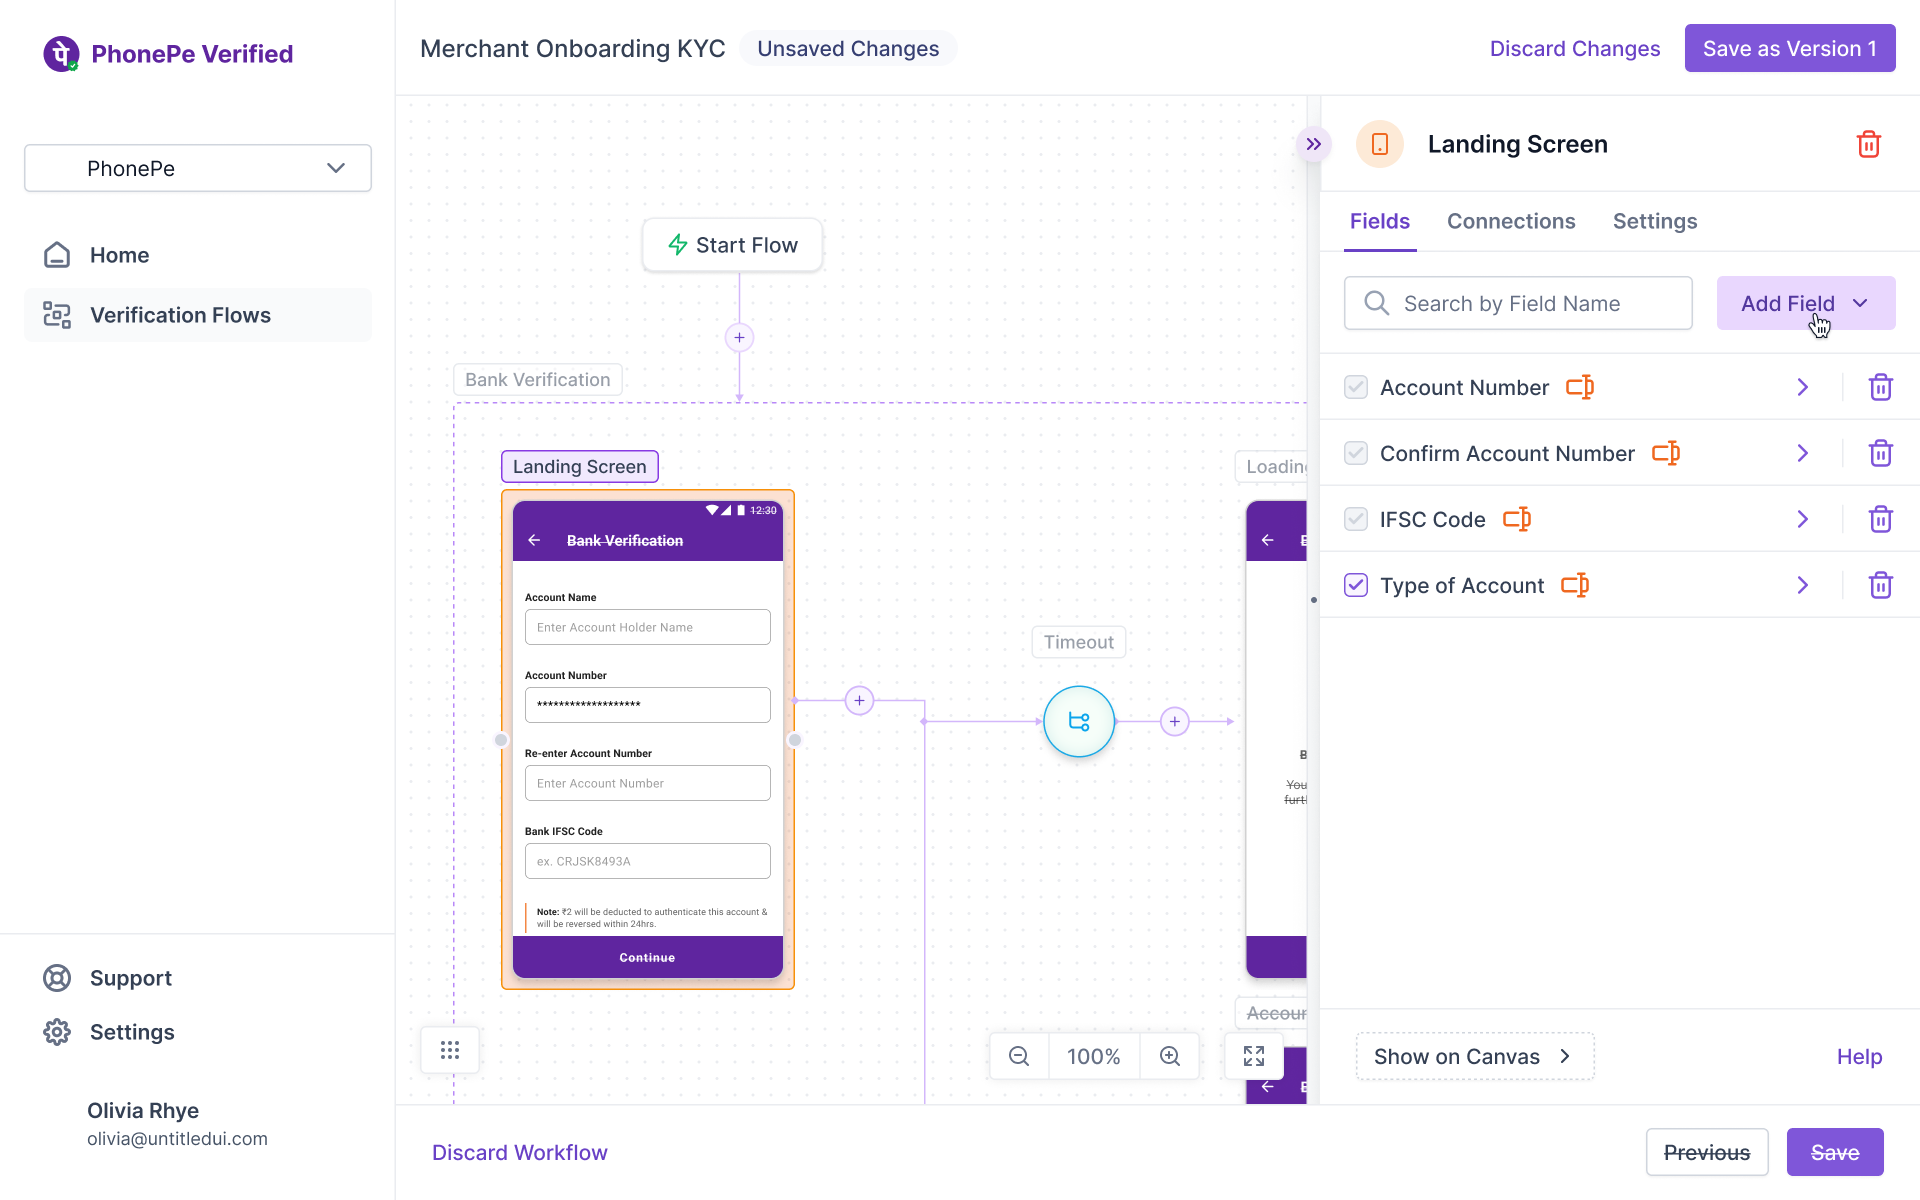Viewport: 1920px width, 1200px height.
Task: Open the Settings tab in Landing Screen panel
Action: pyautogui.click(x=1654, y=221)
